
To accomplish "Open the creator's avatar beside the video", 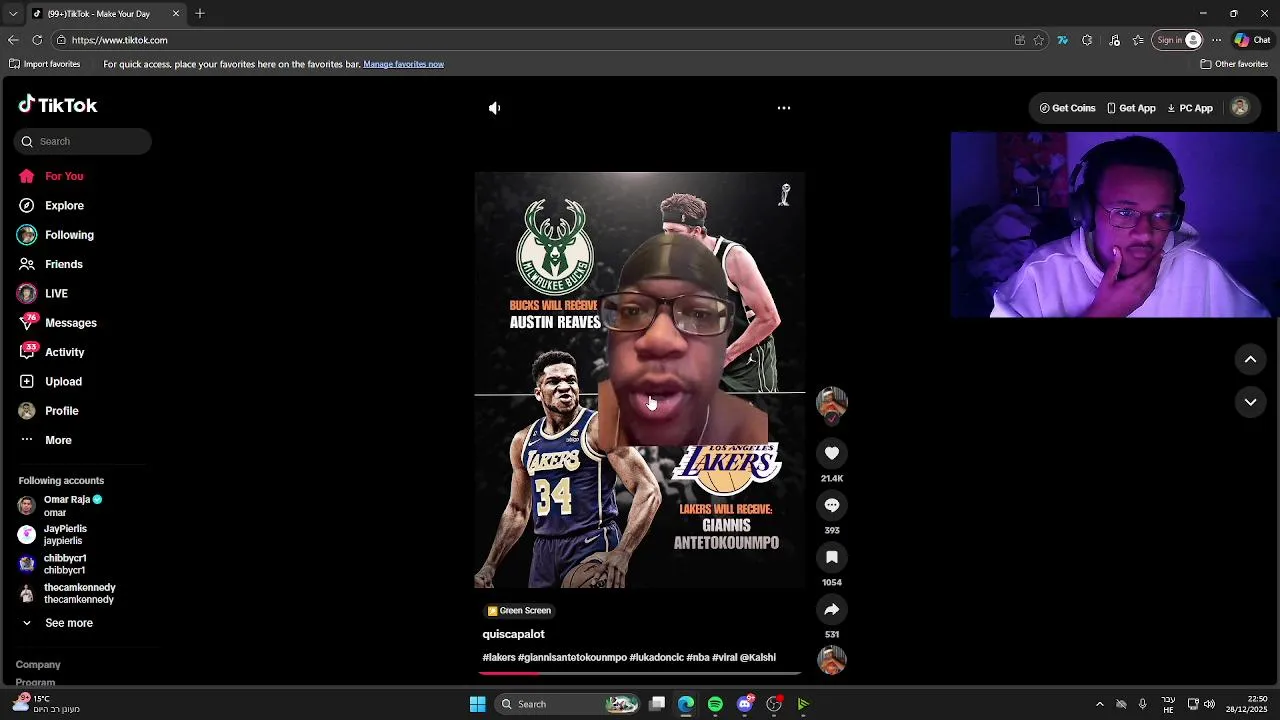I will click(832, 402).
